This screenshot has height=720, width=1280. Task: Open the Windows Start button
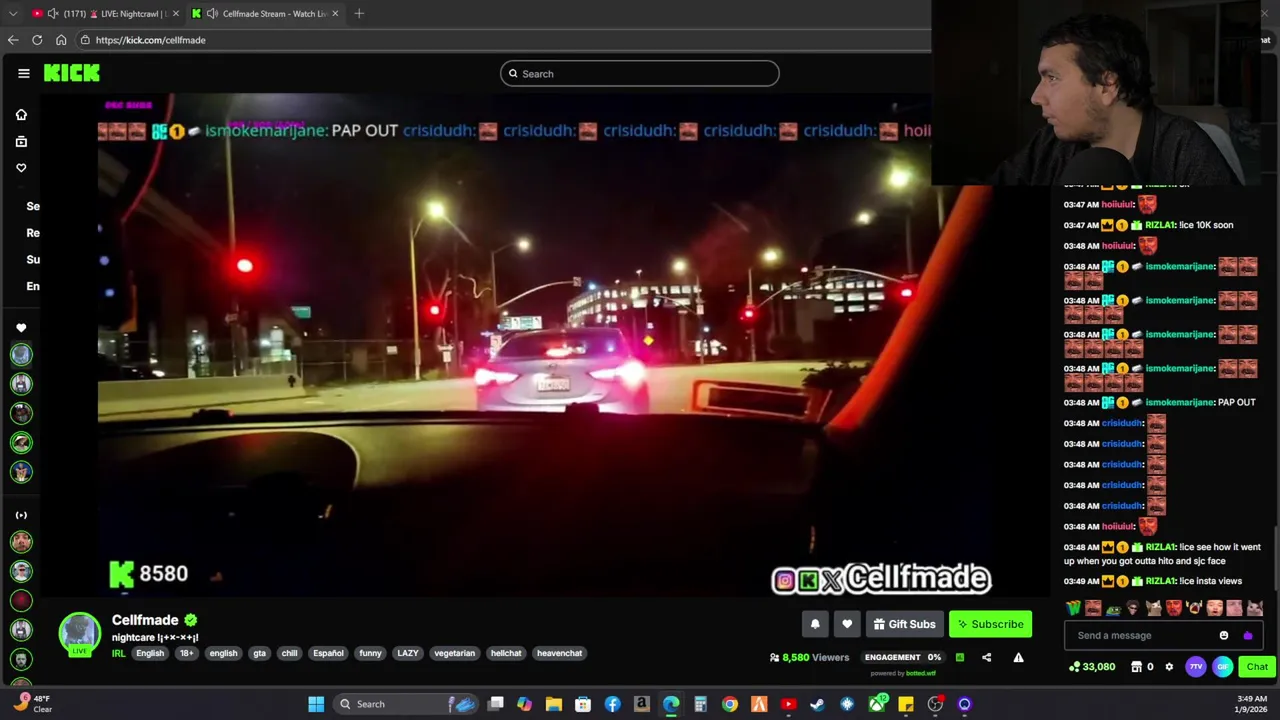click(x=316, y=704)
